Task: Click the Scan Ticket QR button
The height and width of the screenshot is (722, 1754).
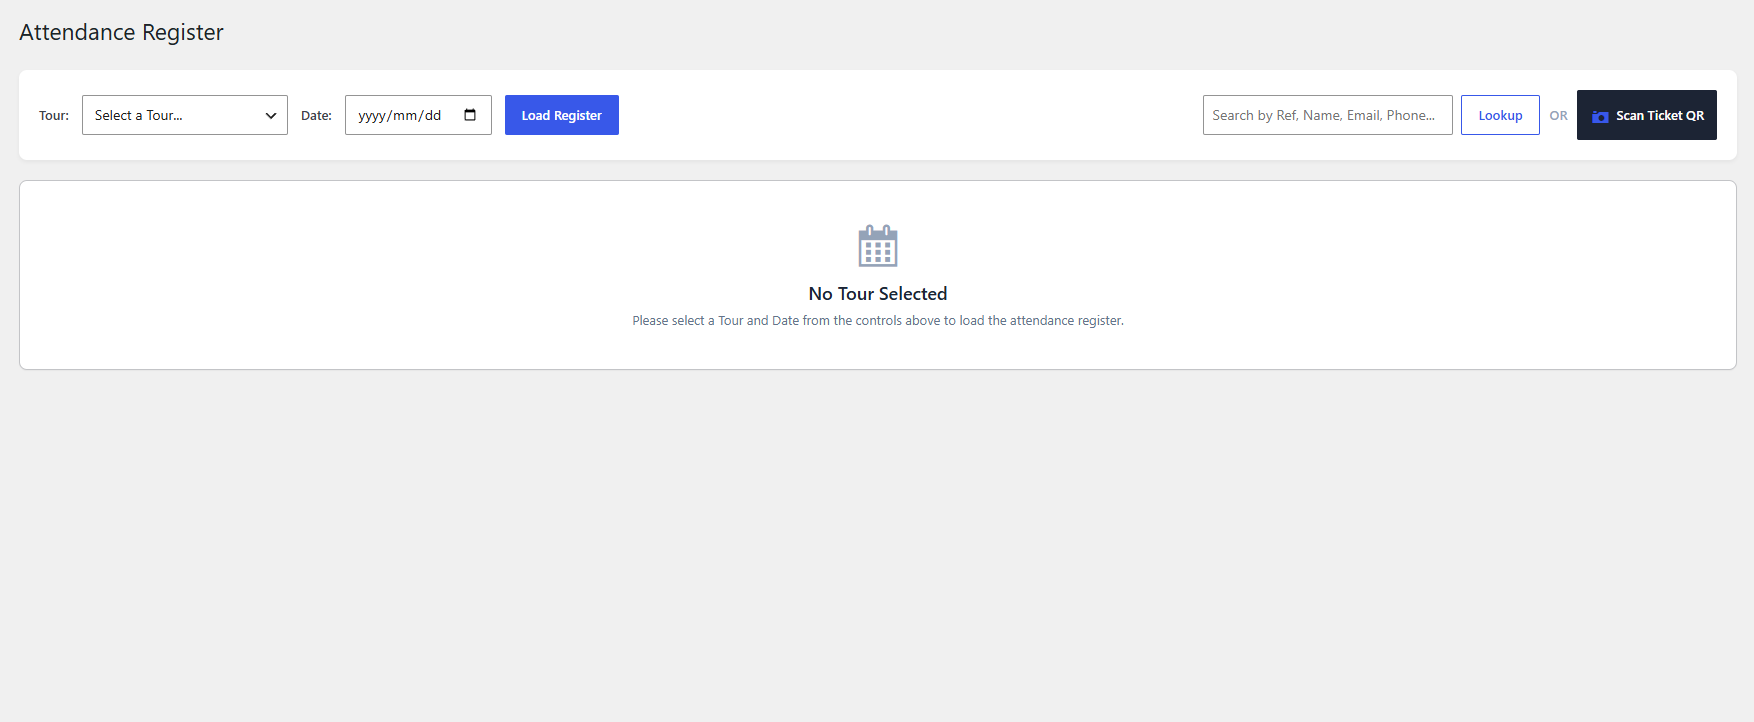Action: (1647, 115)
